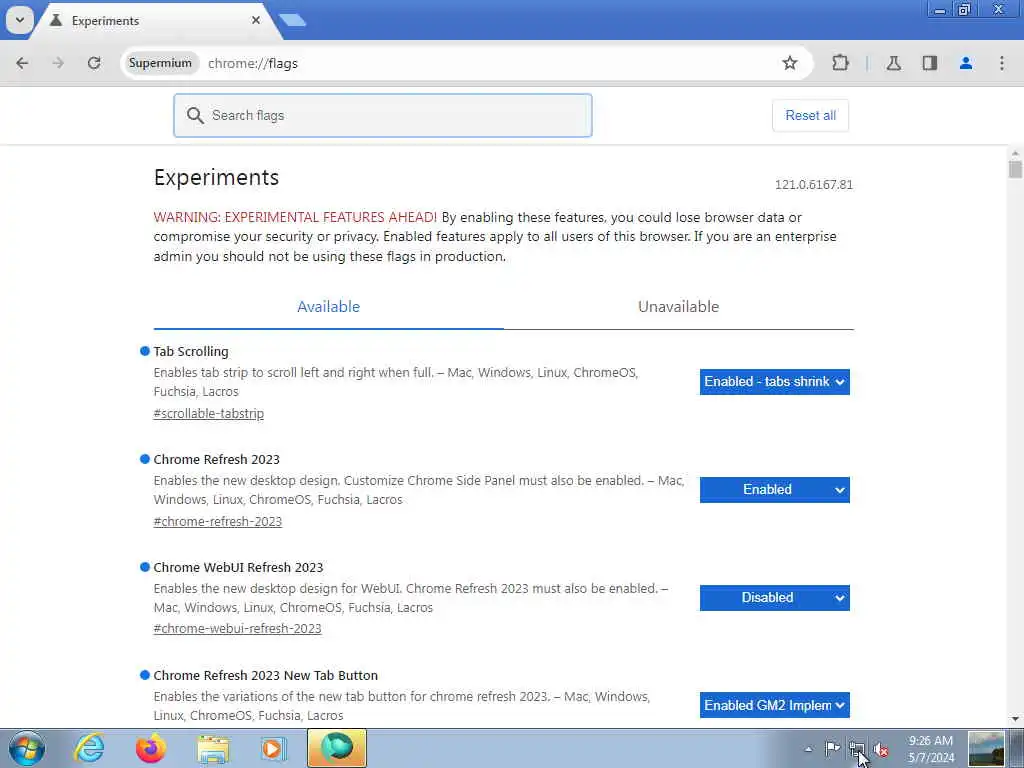1024x768 pixels.
Task: Launch Firefox from the taskbar
Action: coord(151,748)
